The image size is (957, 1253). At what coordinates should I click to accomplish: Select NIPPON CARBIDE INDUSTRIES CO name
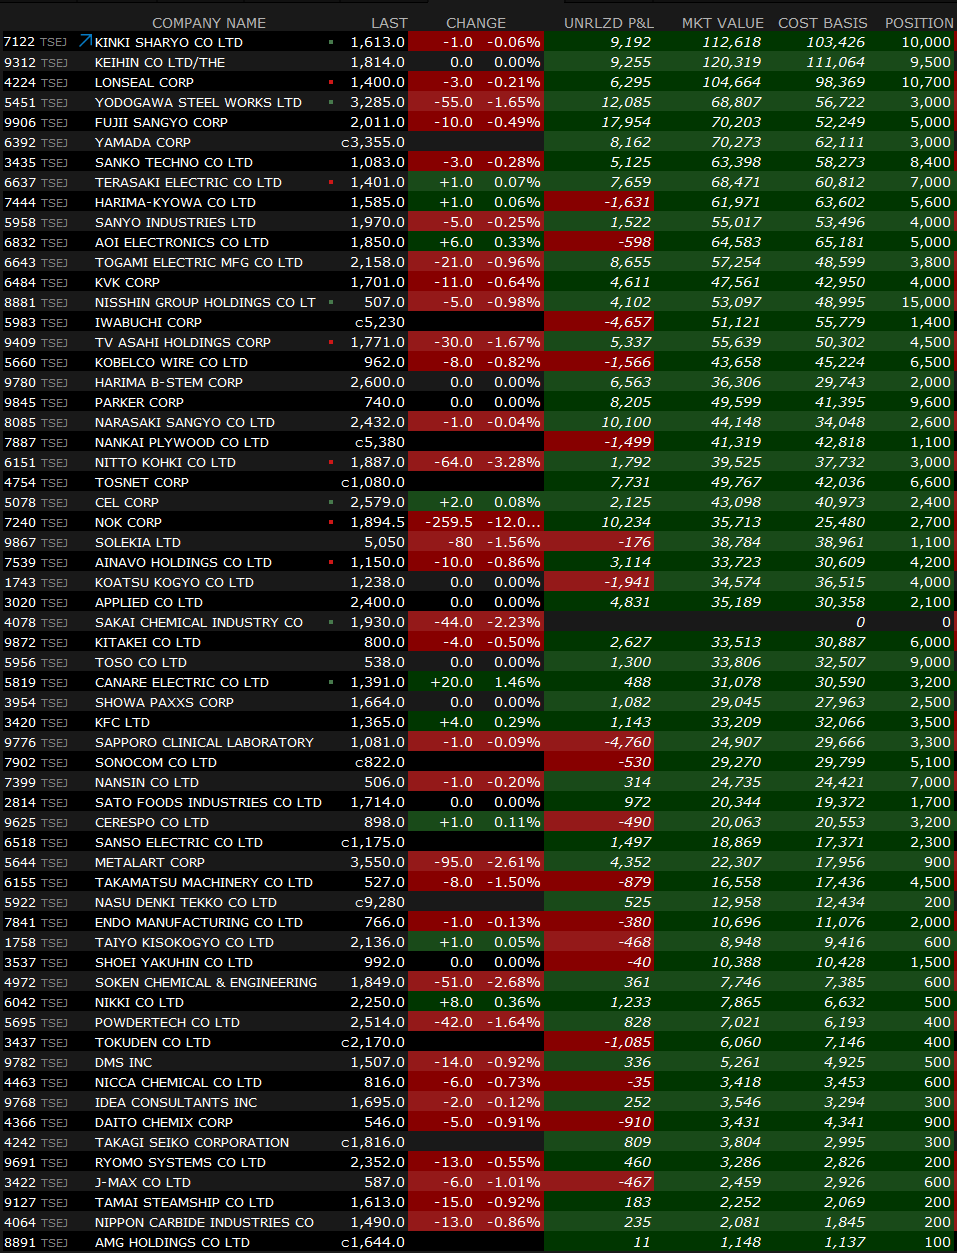pos(204,1222)
